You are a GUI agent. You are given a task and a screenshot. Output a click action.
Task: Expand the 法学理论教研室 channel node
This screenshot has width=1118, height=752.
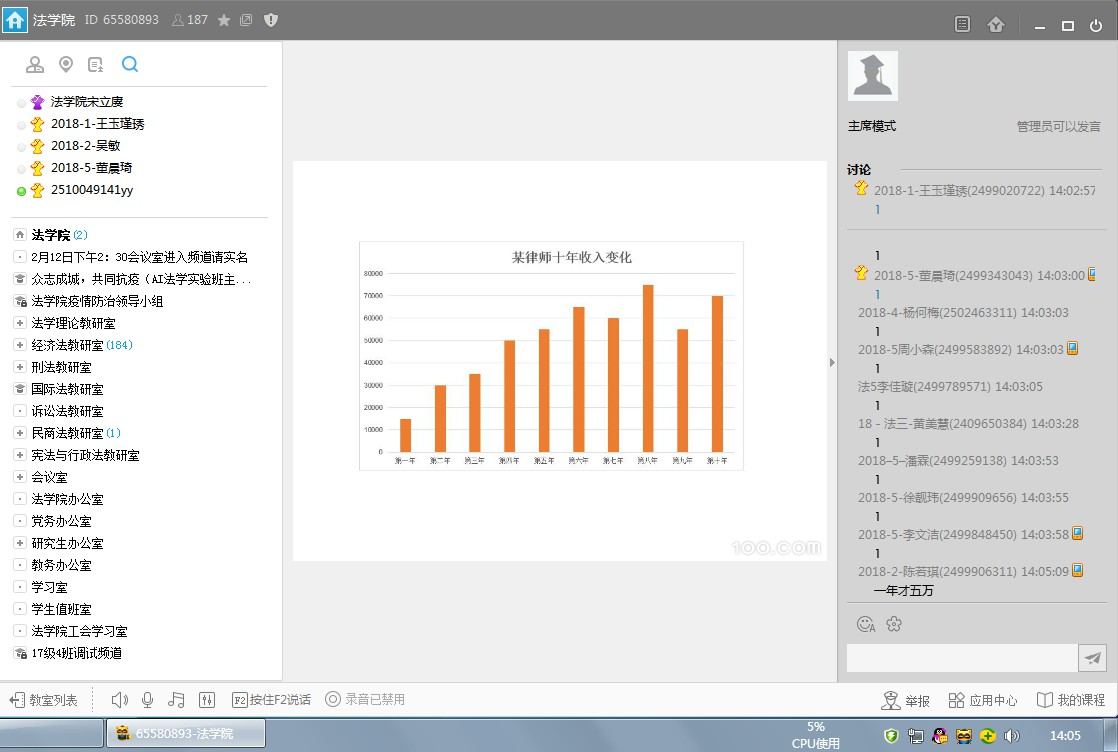pyautogui.click(x=20, y=323)
